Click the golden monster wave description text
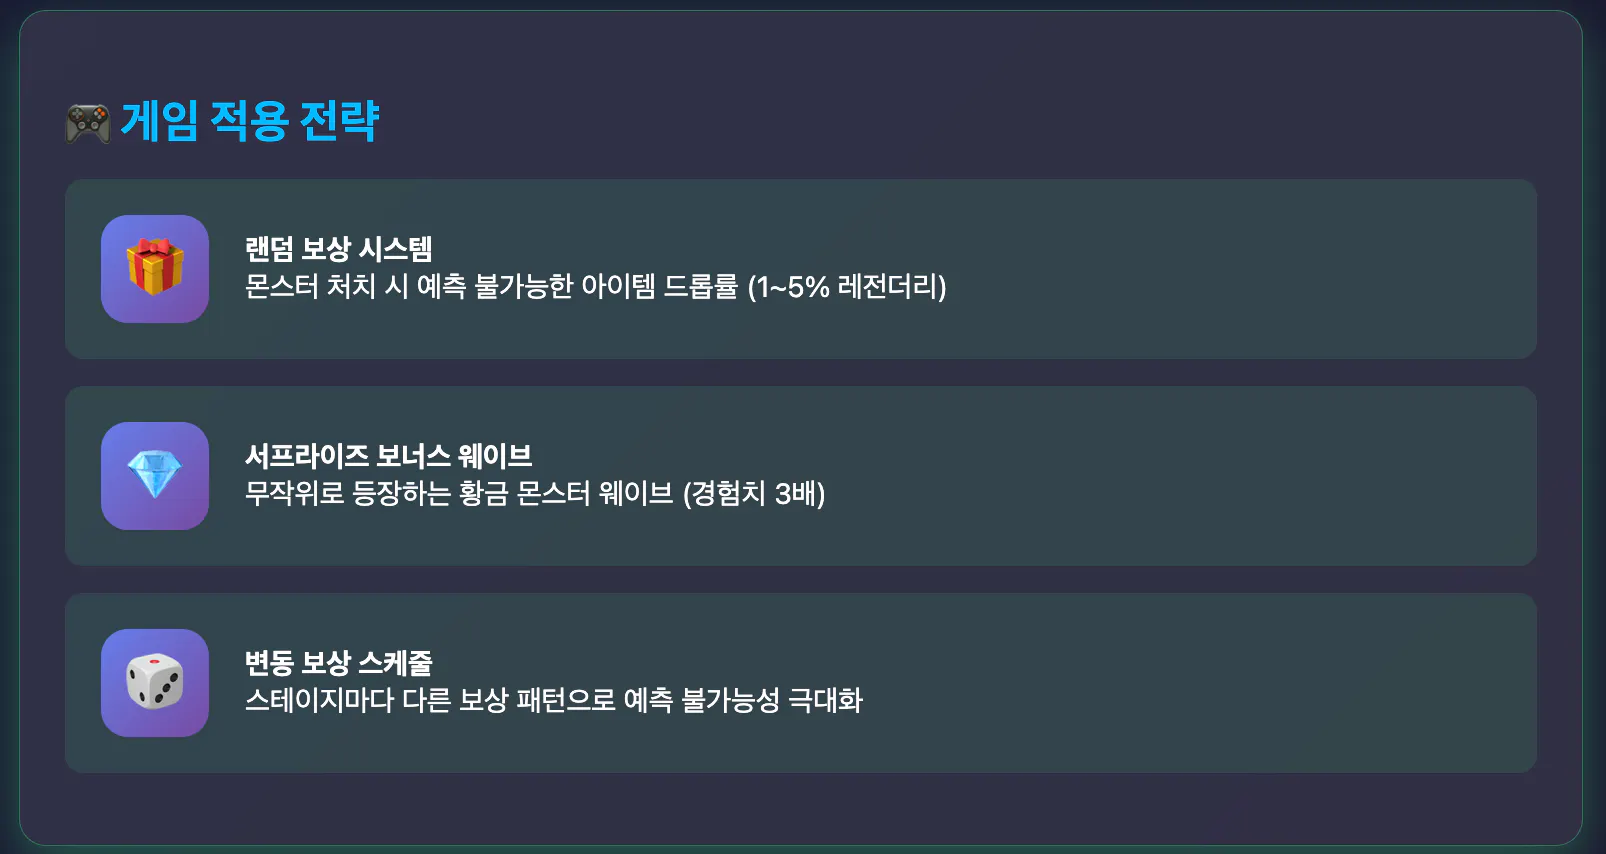This screenshot has width=1606, height=854. pyautogui.click(x=535, y=494)
